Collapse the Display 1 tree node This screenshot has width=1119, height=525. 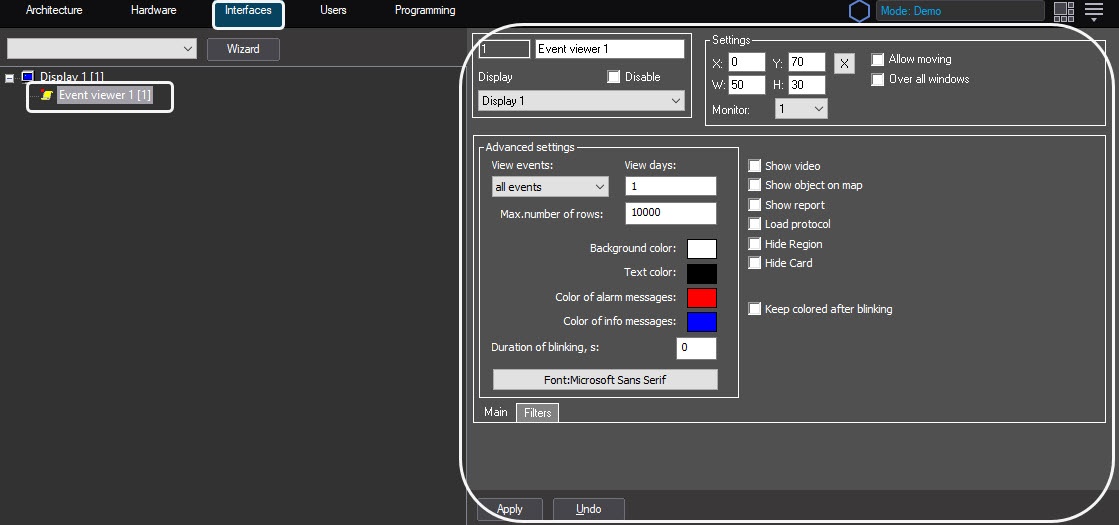[x=10, y=77]
